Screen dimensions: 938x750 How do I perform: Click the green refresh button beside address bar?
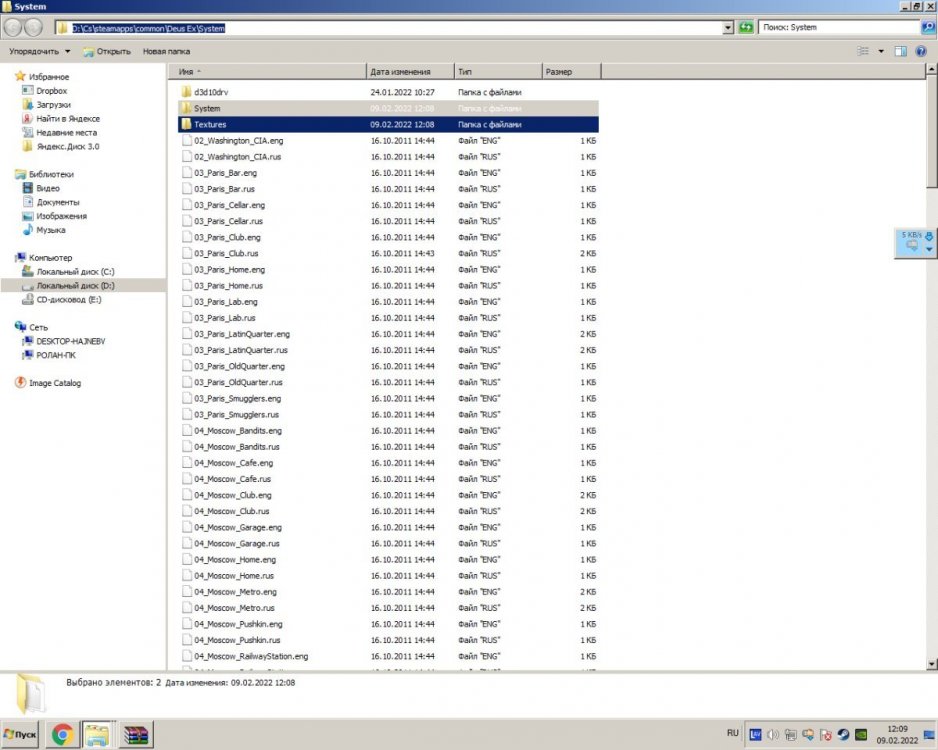746,28
